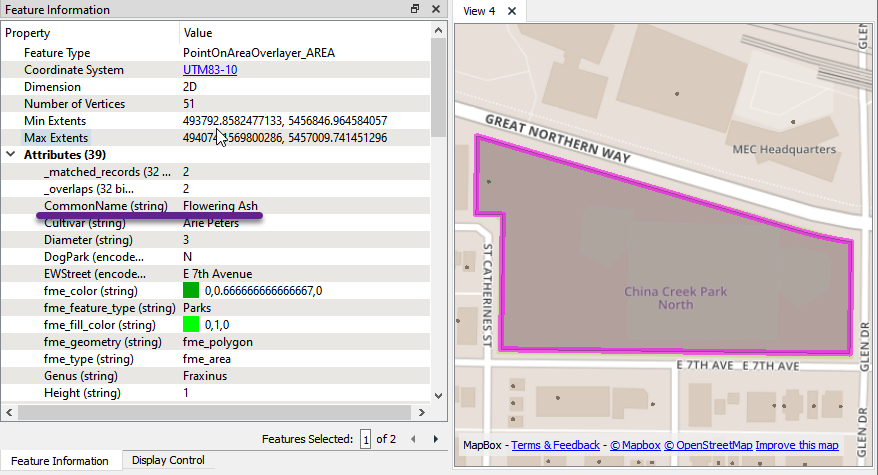Click the vertical scrollbar down arrow
The height and width of the screenshot is (475, 878).
pyautogui.click(x=438, y=397)
